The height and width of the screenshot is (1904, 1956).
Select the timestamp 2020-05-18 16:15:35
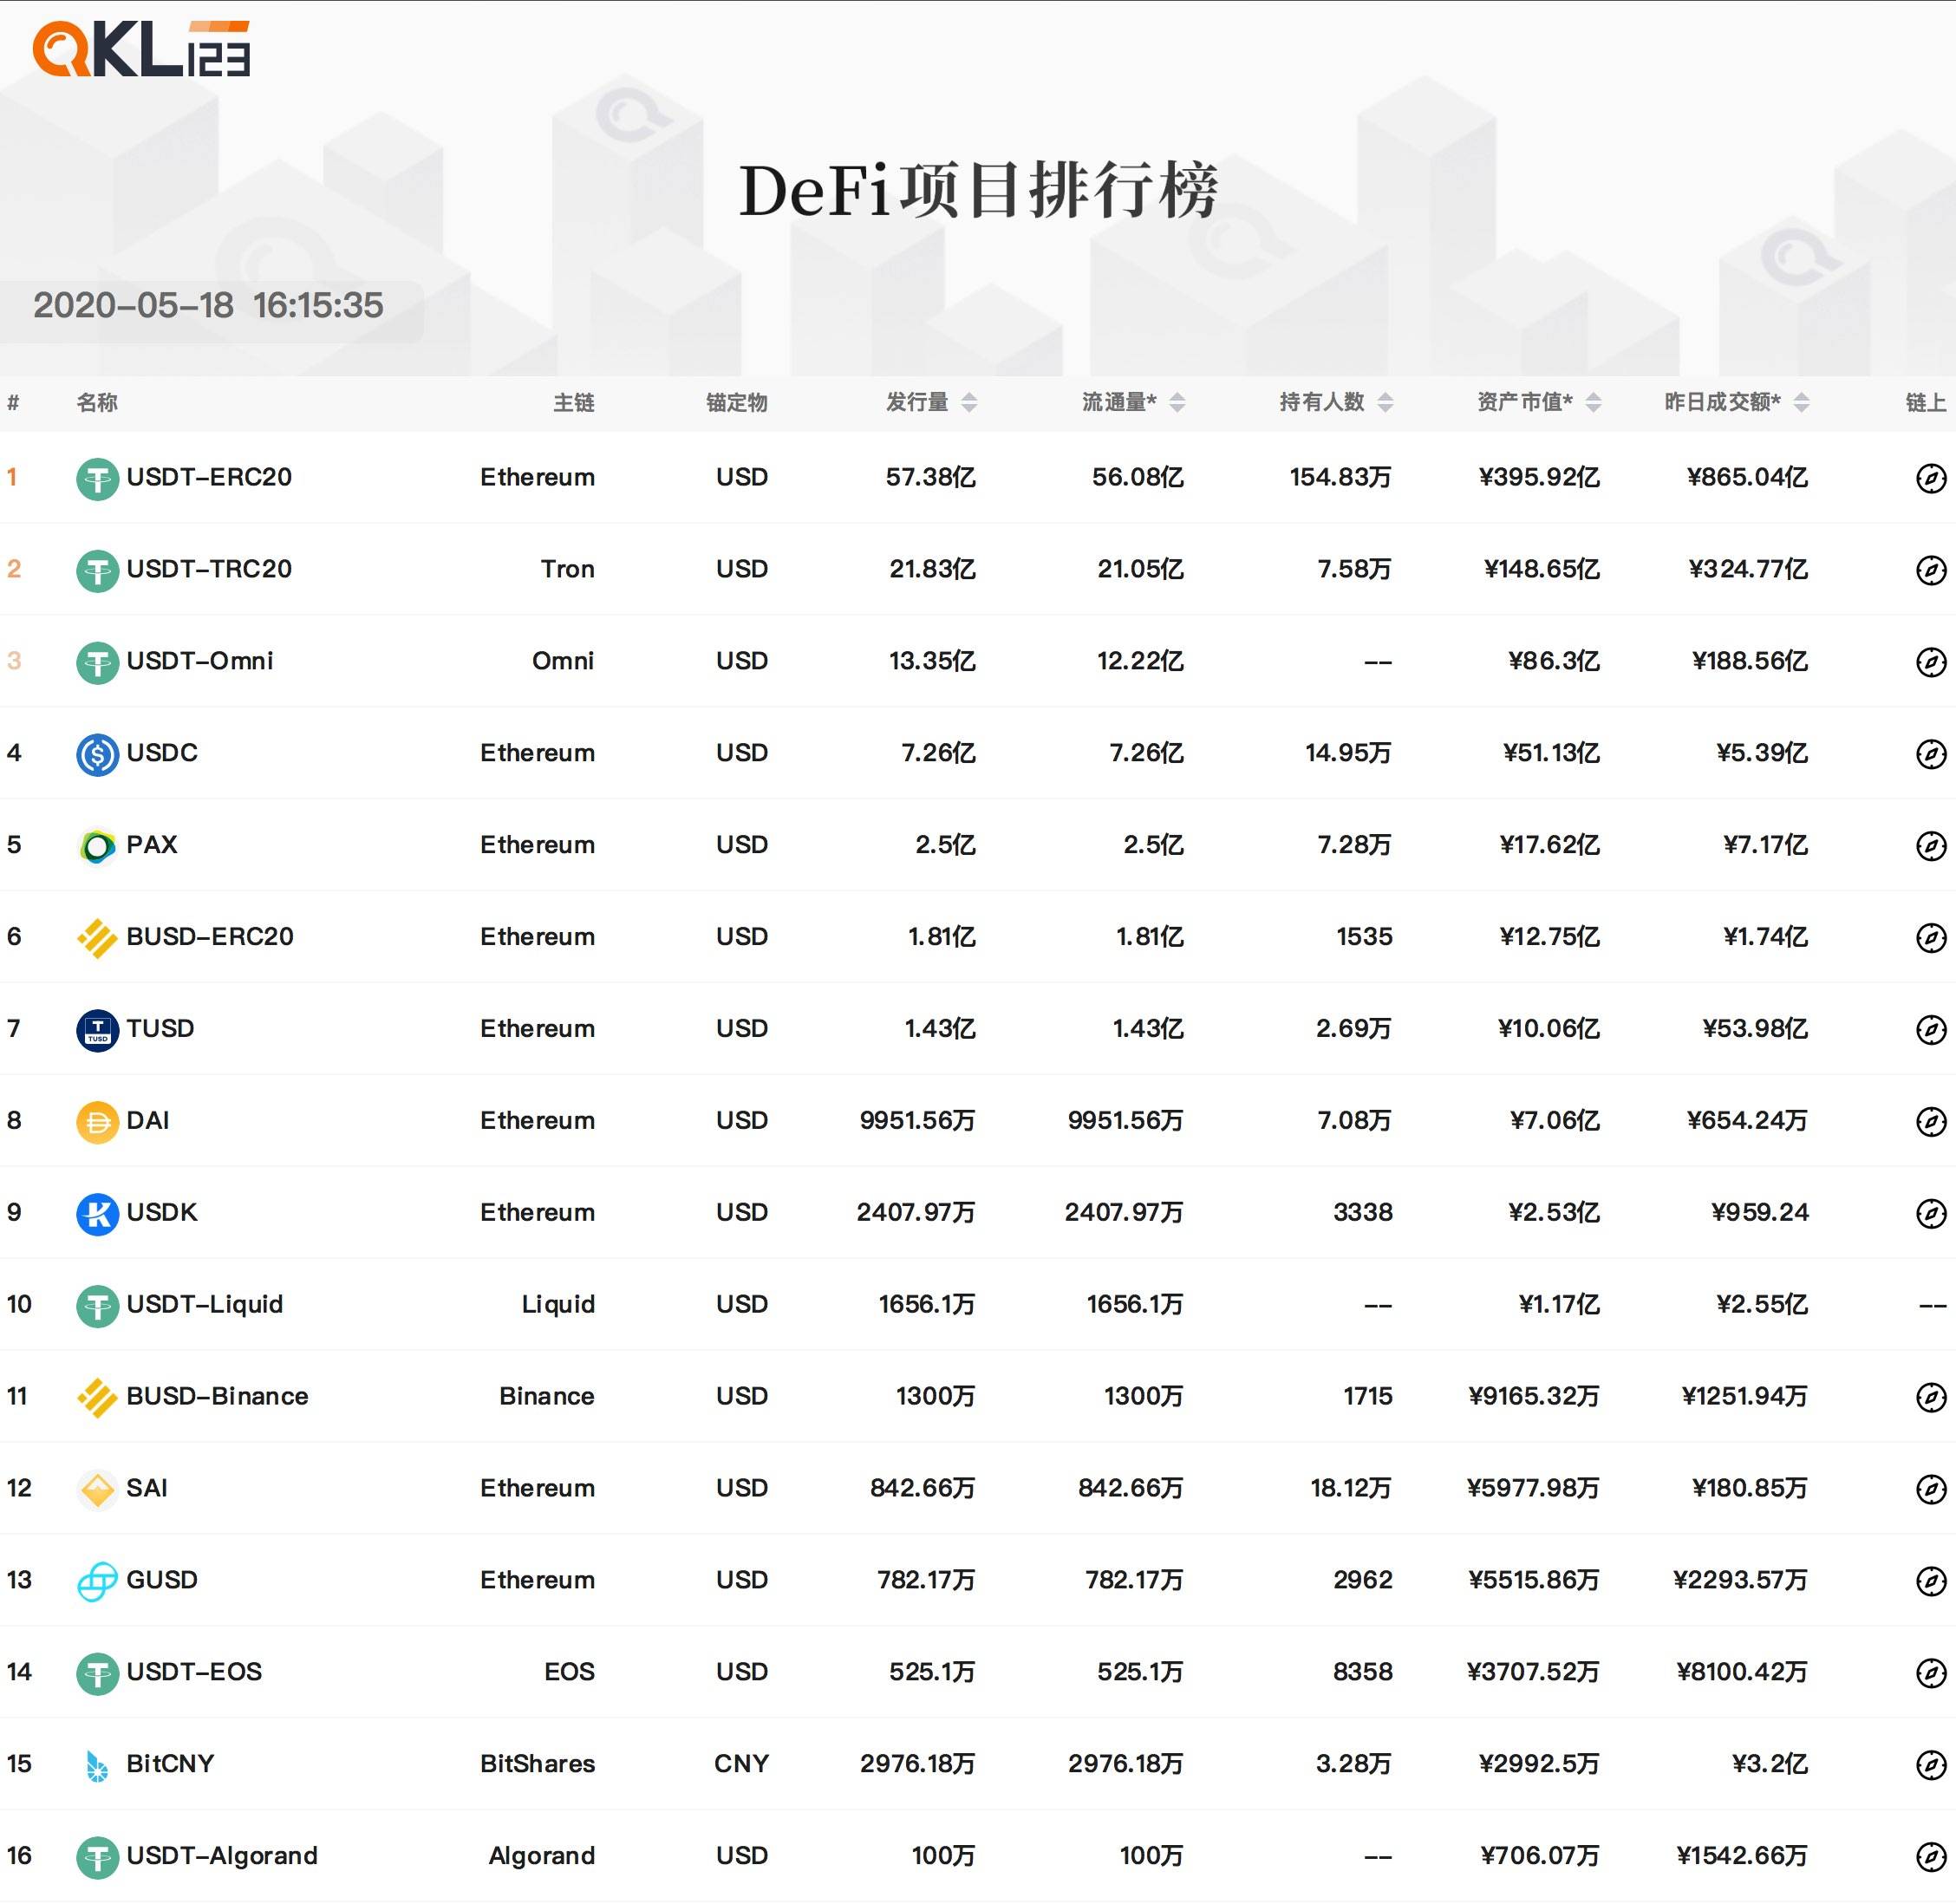pos(208,306)
